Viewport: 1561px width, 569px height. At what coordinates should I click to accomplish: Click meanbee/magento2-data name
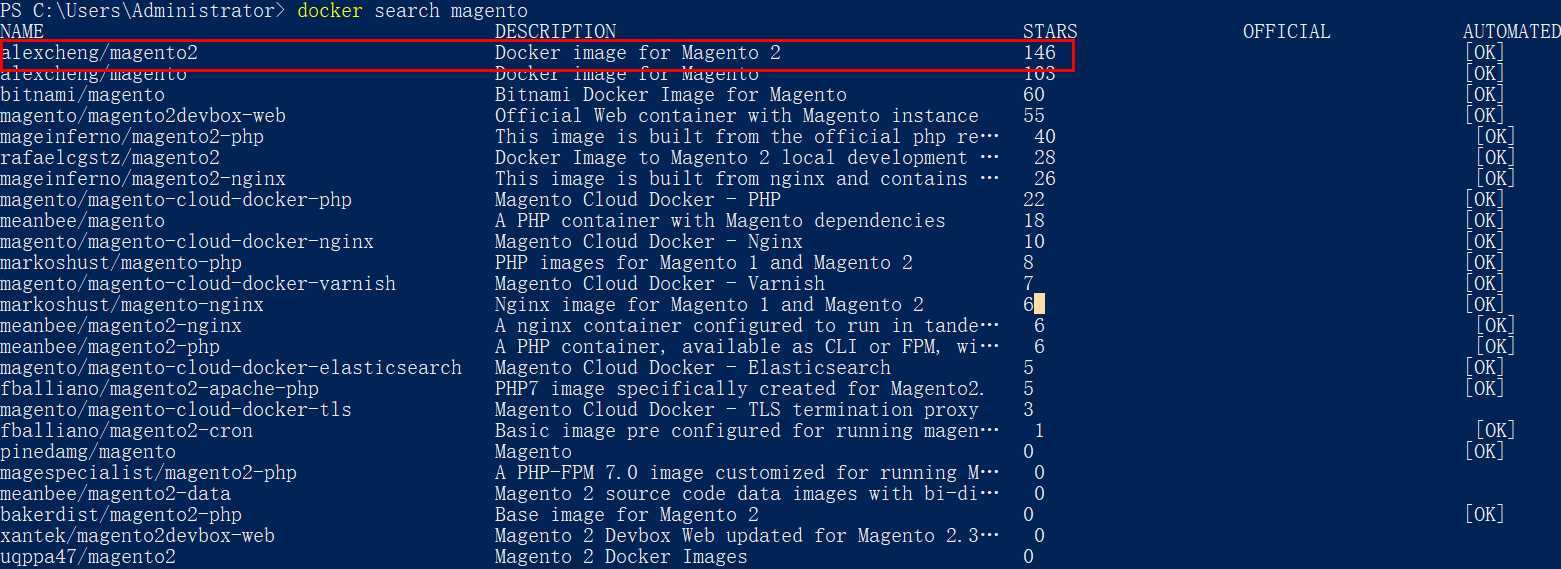click(x=115, y=494)
